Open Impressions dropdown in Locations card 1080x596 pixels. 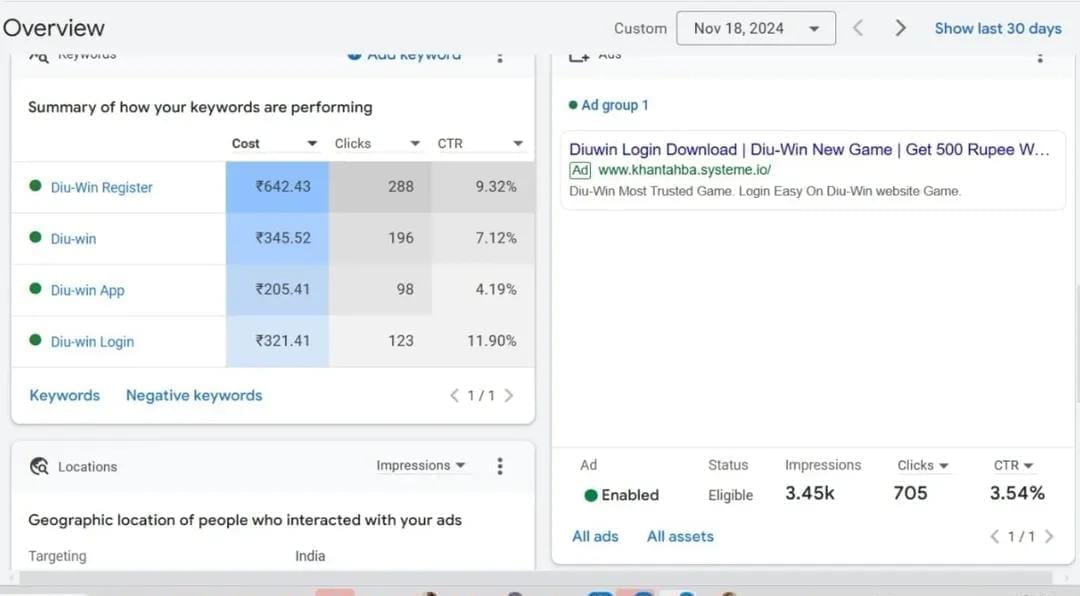point(421,466)
